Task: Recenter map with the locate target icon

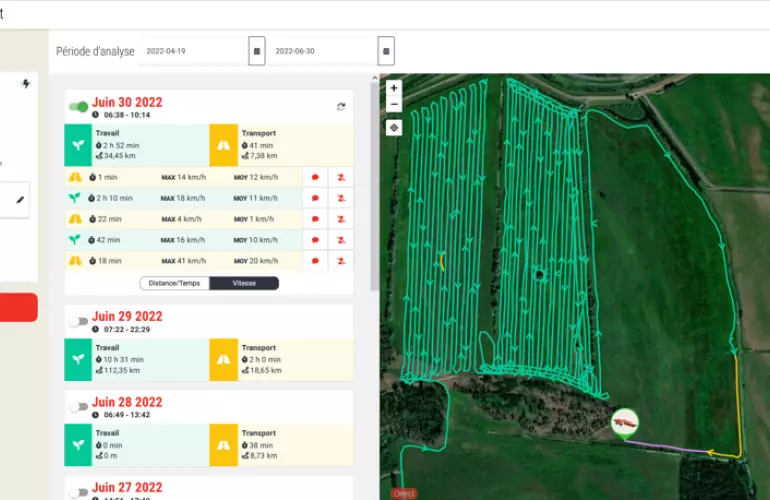Action: [x=394, y=128]
